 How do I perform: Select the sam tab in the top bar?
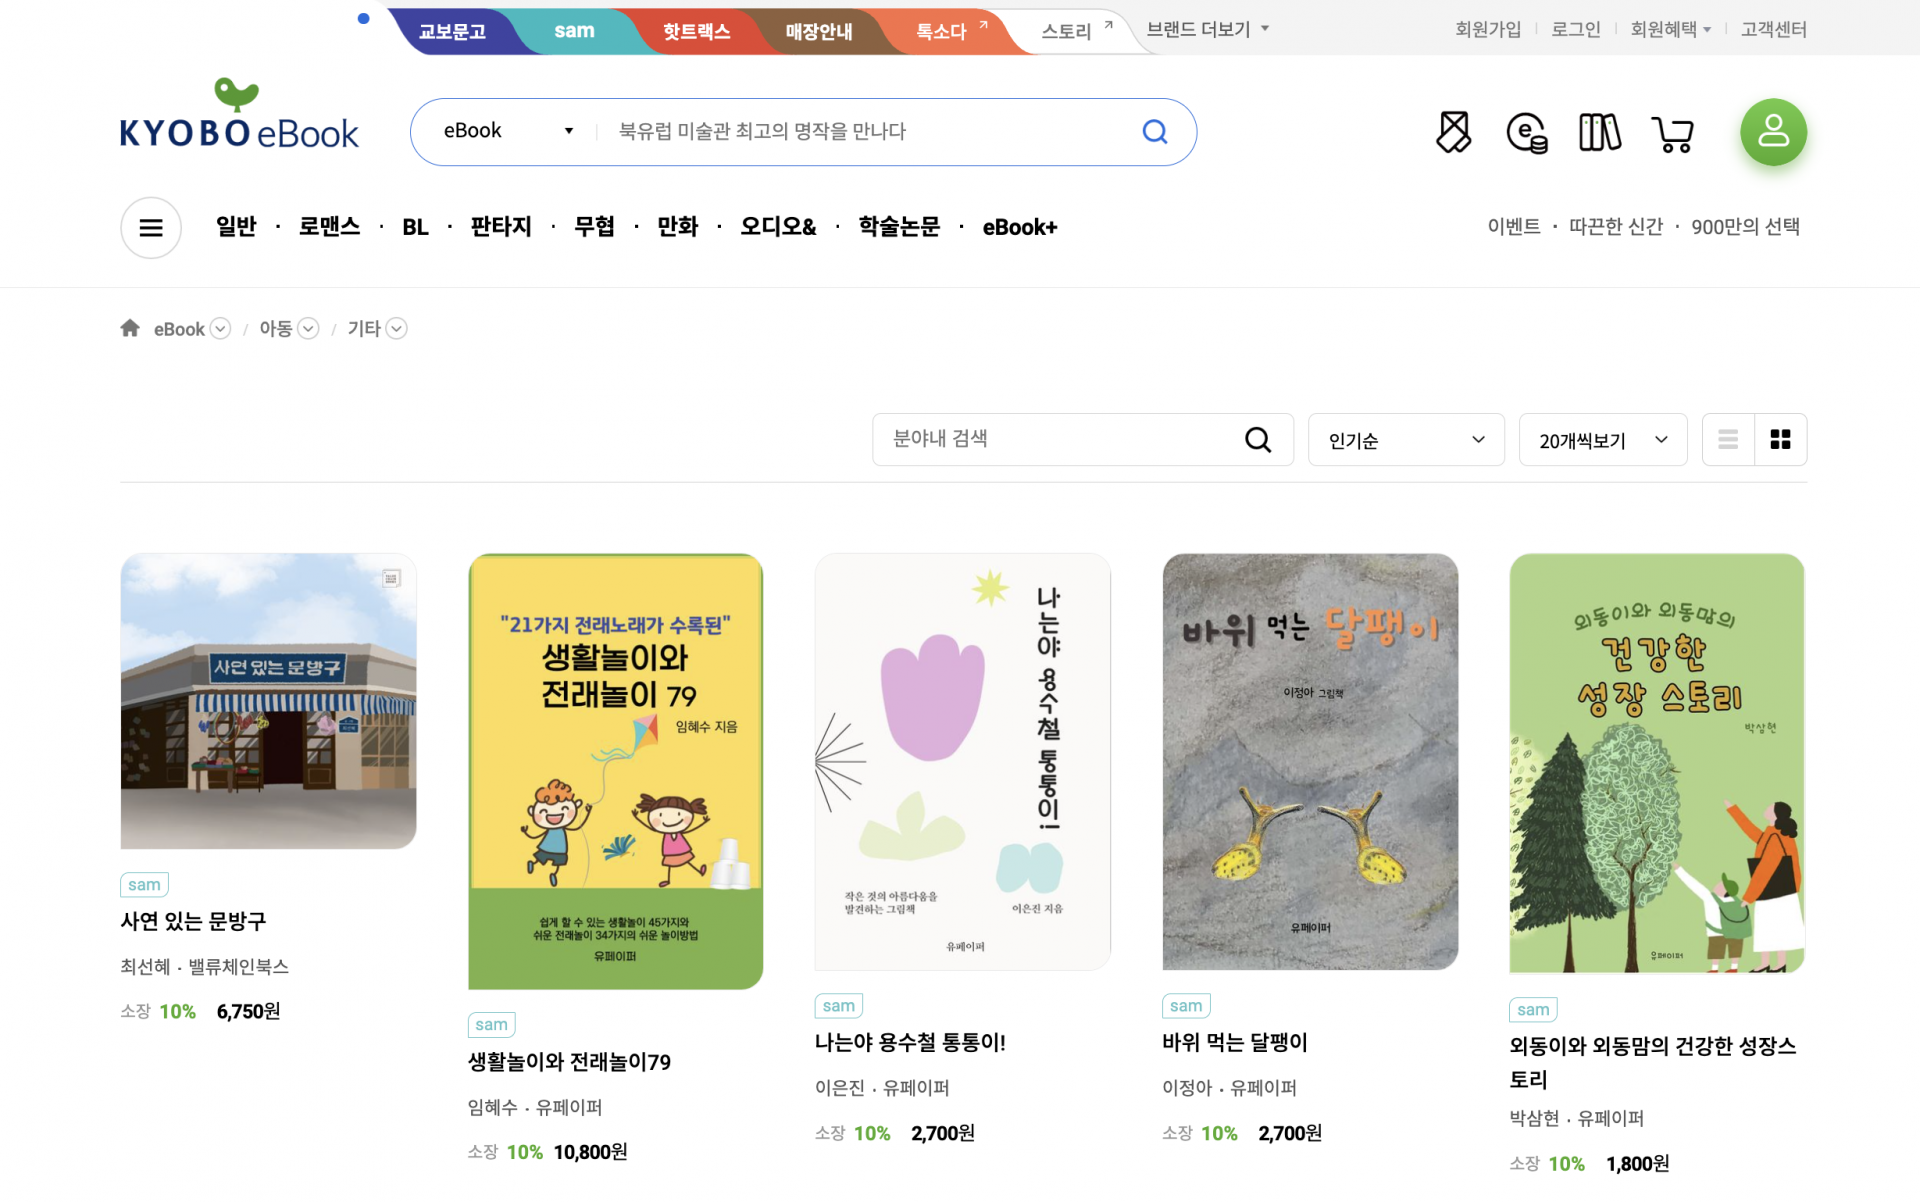574,31
